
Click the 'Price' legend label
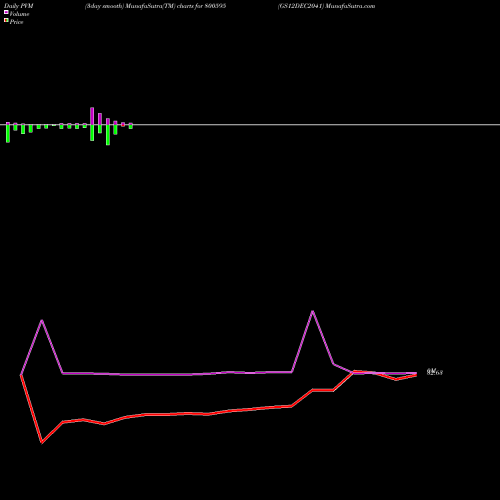pos(16,22)
